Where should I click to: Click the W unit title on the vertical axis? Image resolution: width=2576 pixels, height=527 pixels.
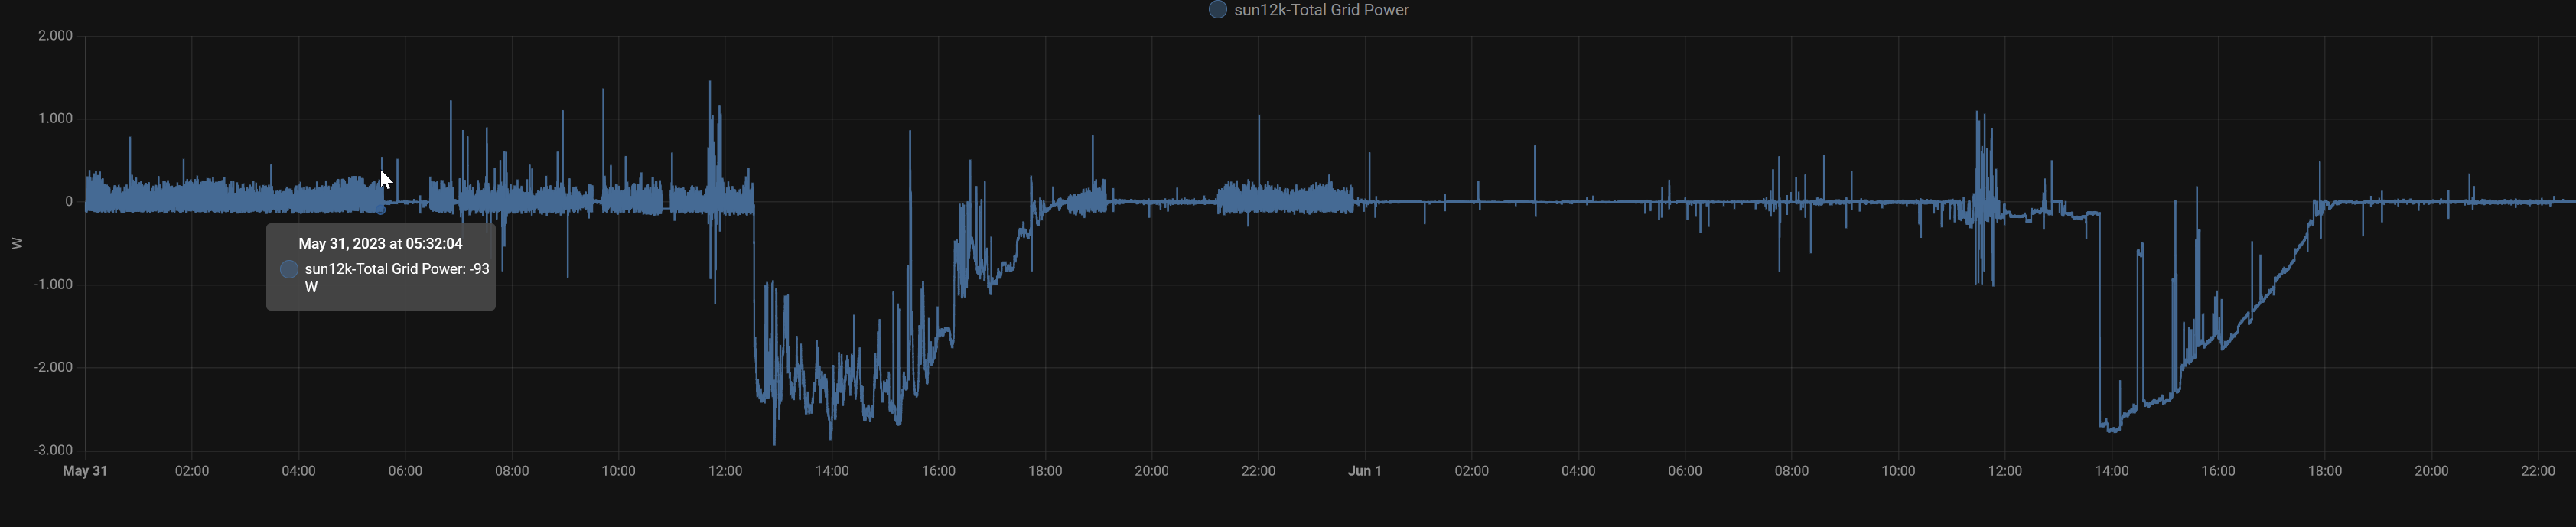(x=17, y=243)
